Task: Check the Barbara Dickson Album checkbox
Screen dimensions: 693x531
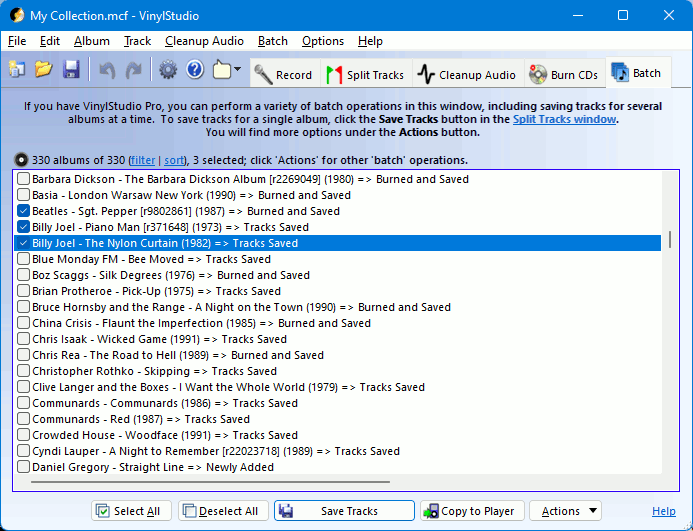Action: pyautogui.click(x=23, y=179)
